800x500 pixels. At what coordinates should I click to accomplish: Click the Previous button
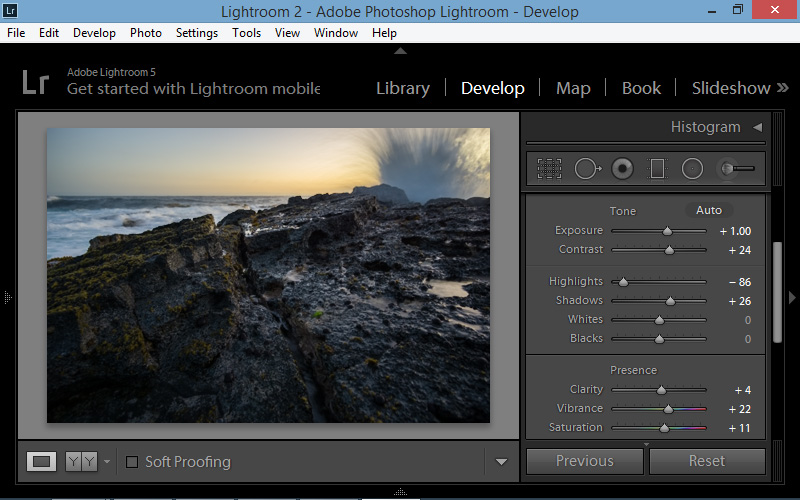pyautogui.click(x=585, y=461)
